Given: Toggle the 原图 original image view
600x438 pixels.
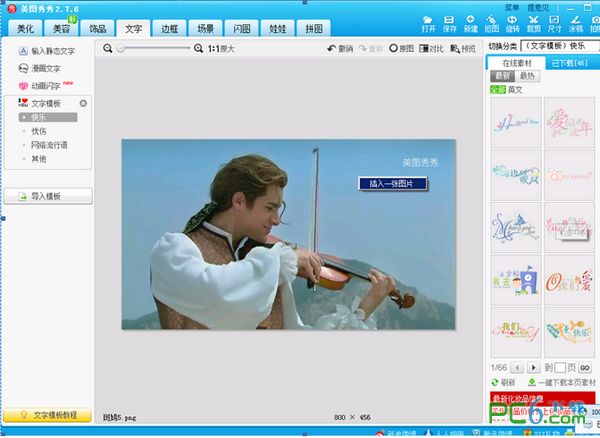Looking at the screenshot, I should pyautogui.click(x=400, y=48).
